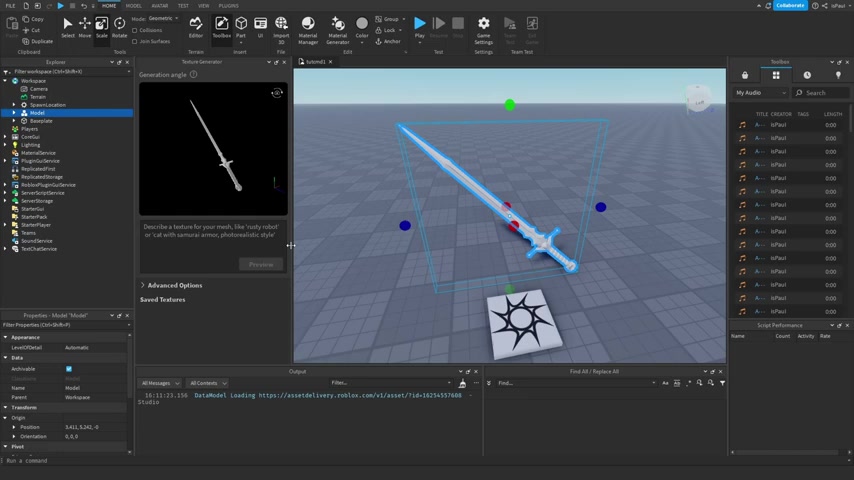The height and width of the screenshot is (480, 854).
Task: Open the Material Manager
Action: (308, 30)
